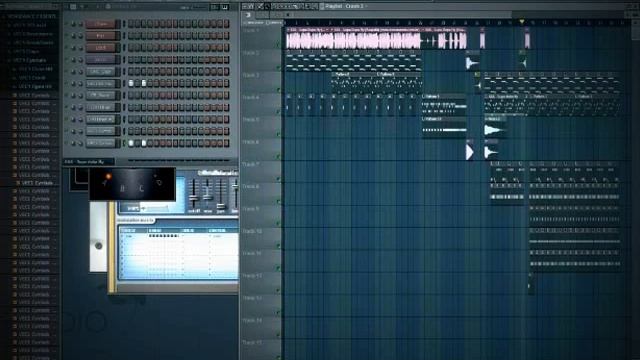
Task: Click the yellow playhead marker on playlist ruler
Action: tap(521, 22)
